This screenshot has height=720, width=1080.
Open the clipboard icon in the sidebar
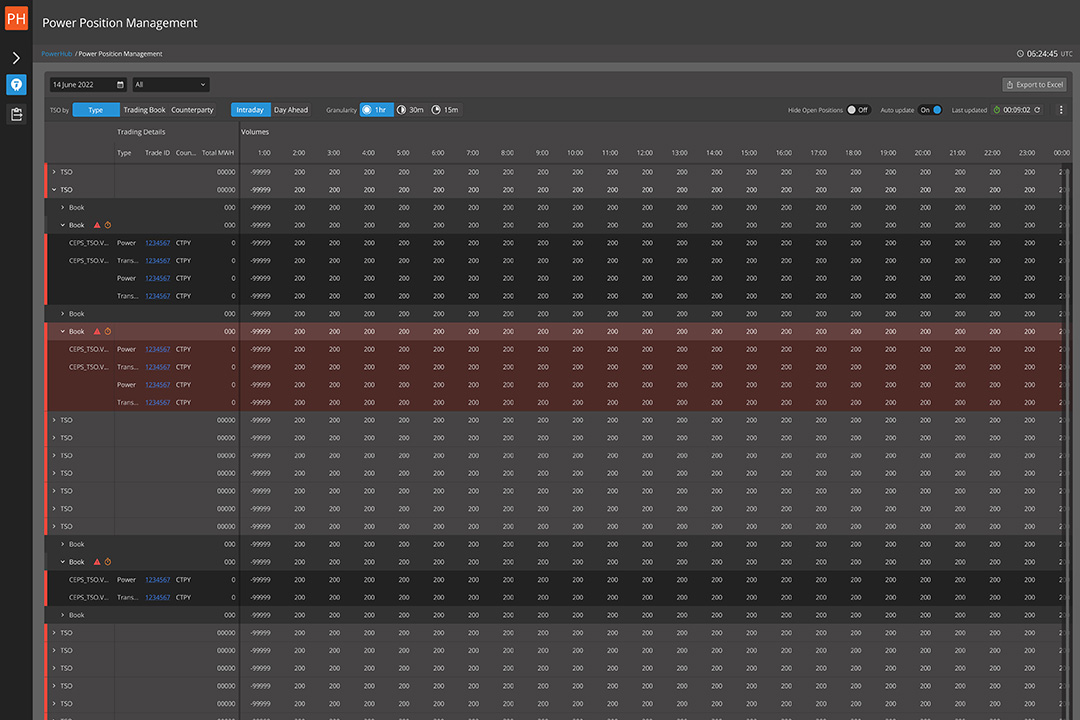click(16, 114)
